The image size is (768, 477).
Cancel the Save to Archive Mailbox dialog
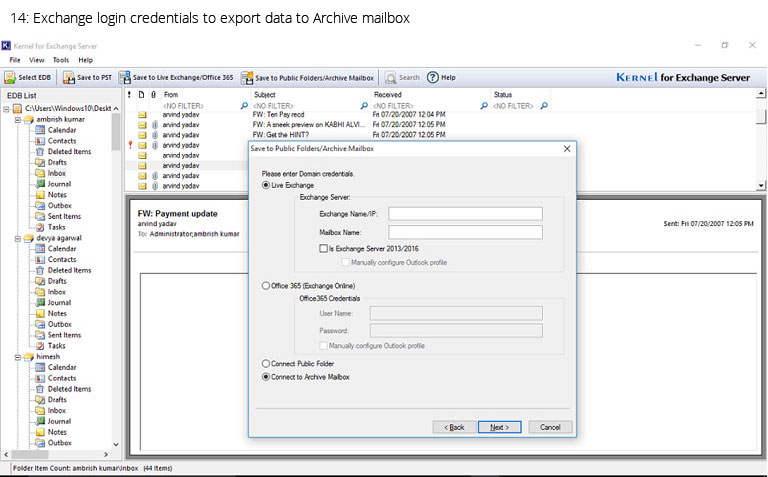(x=550, y=427)
